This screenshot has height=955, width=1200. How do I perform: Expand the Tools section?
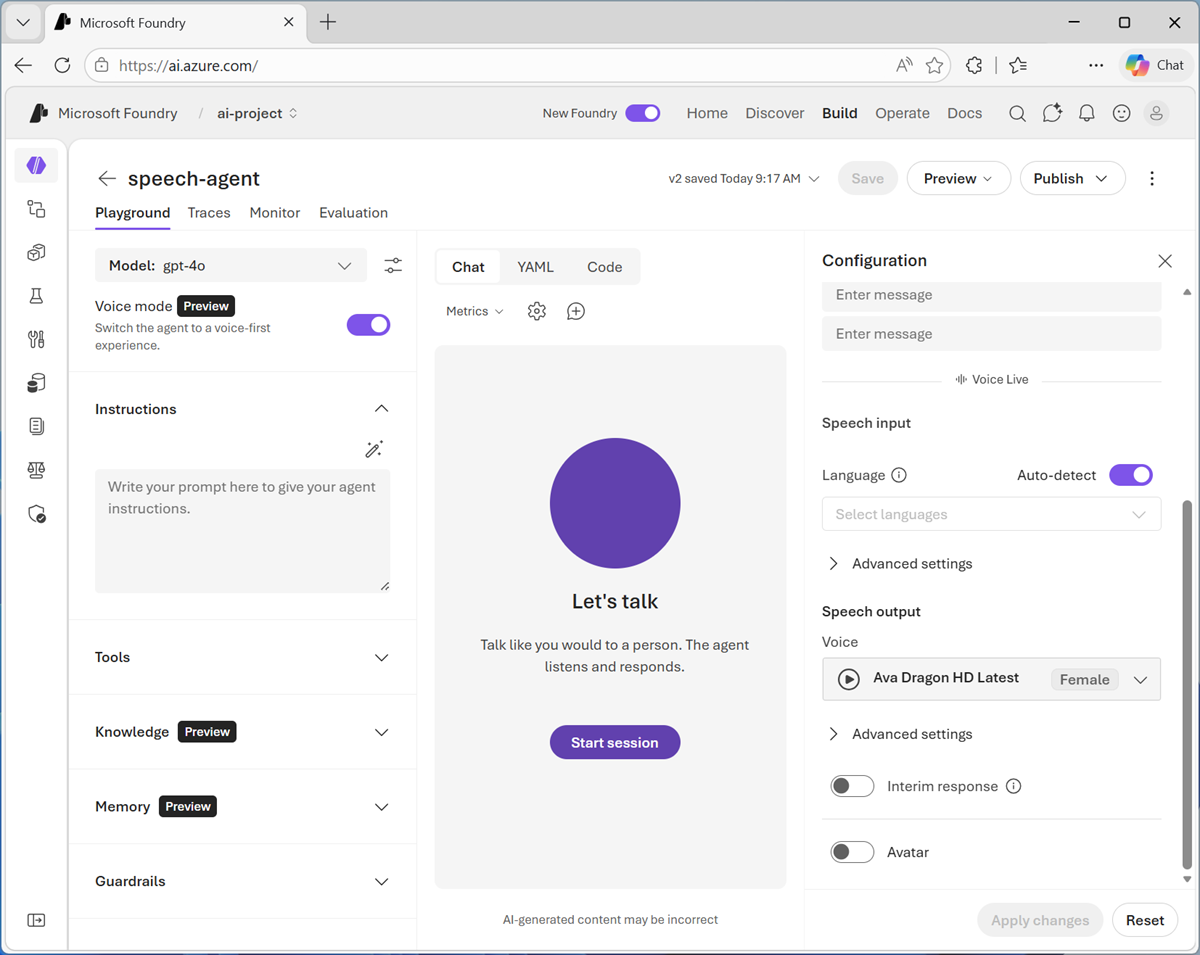pos(381,658)
